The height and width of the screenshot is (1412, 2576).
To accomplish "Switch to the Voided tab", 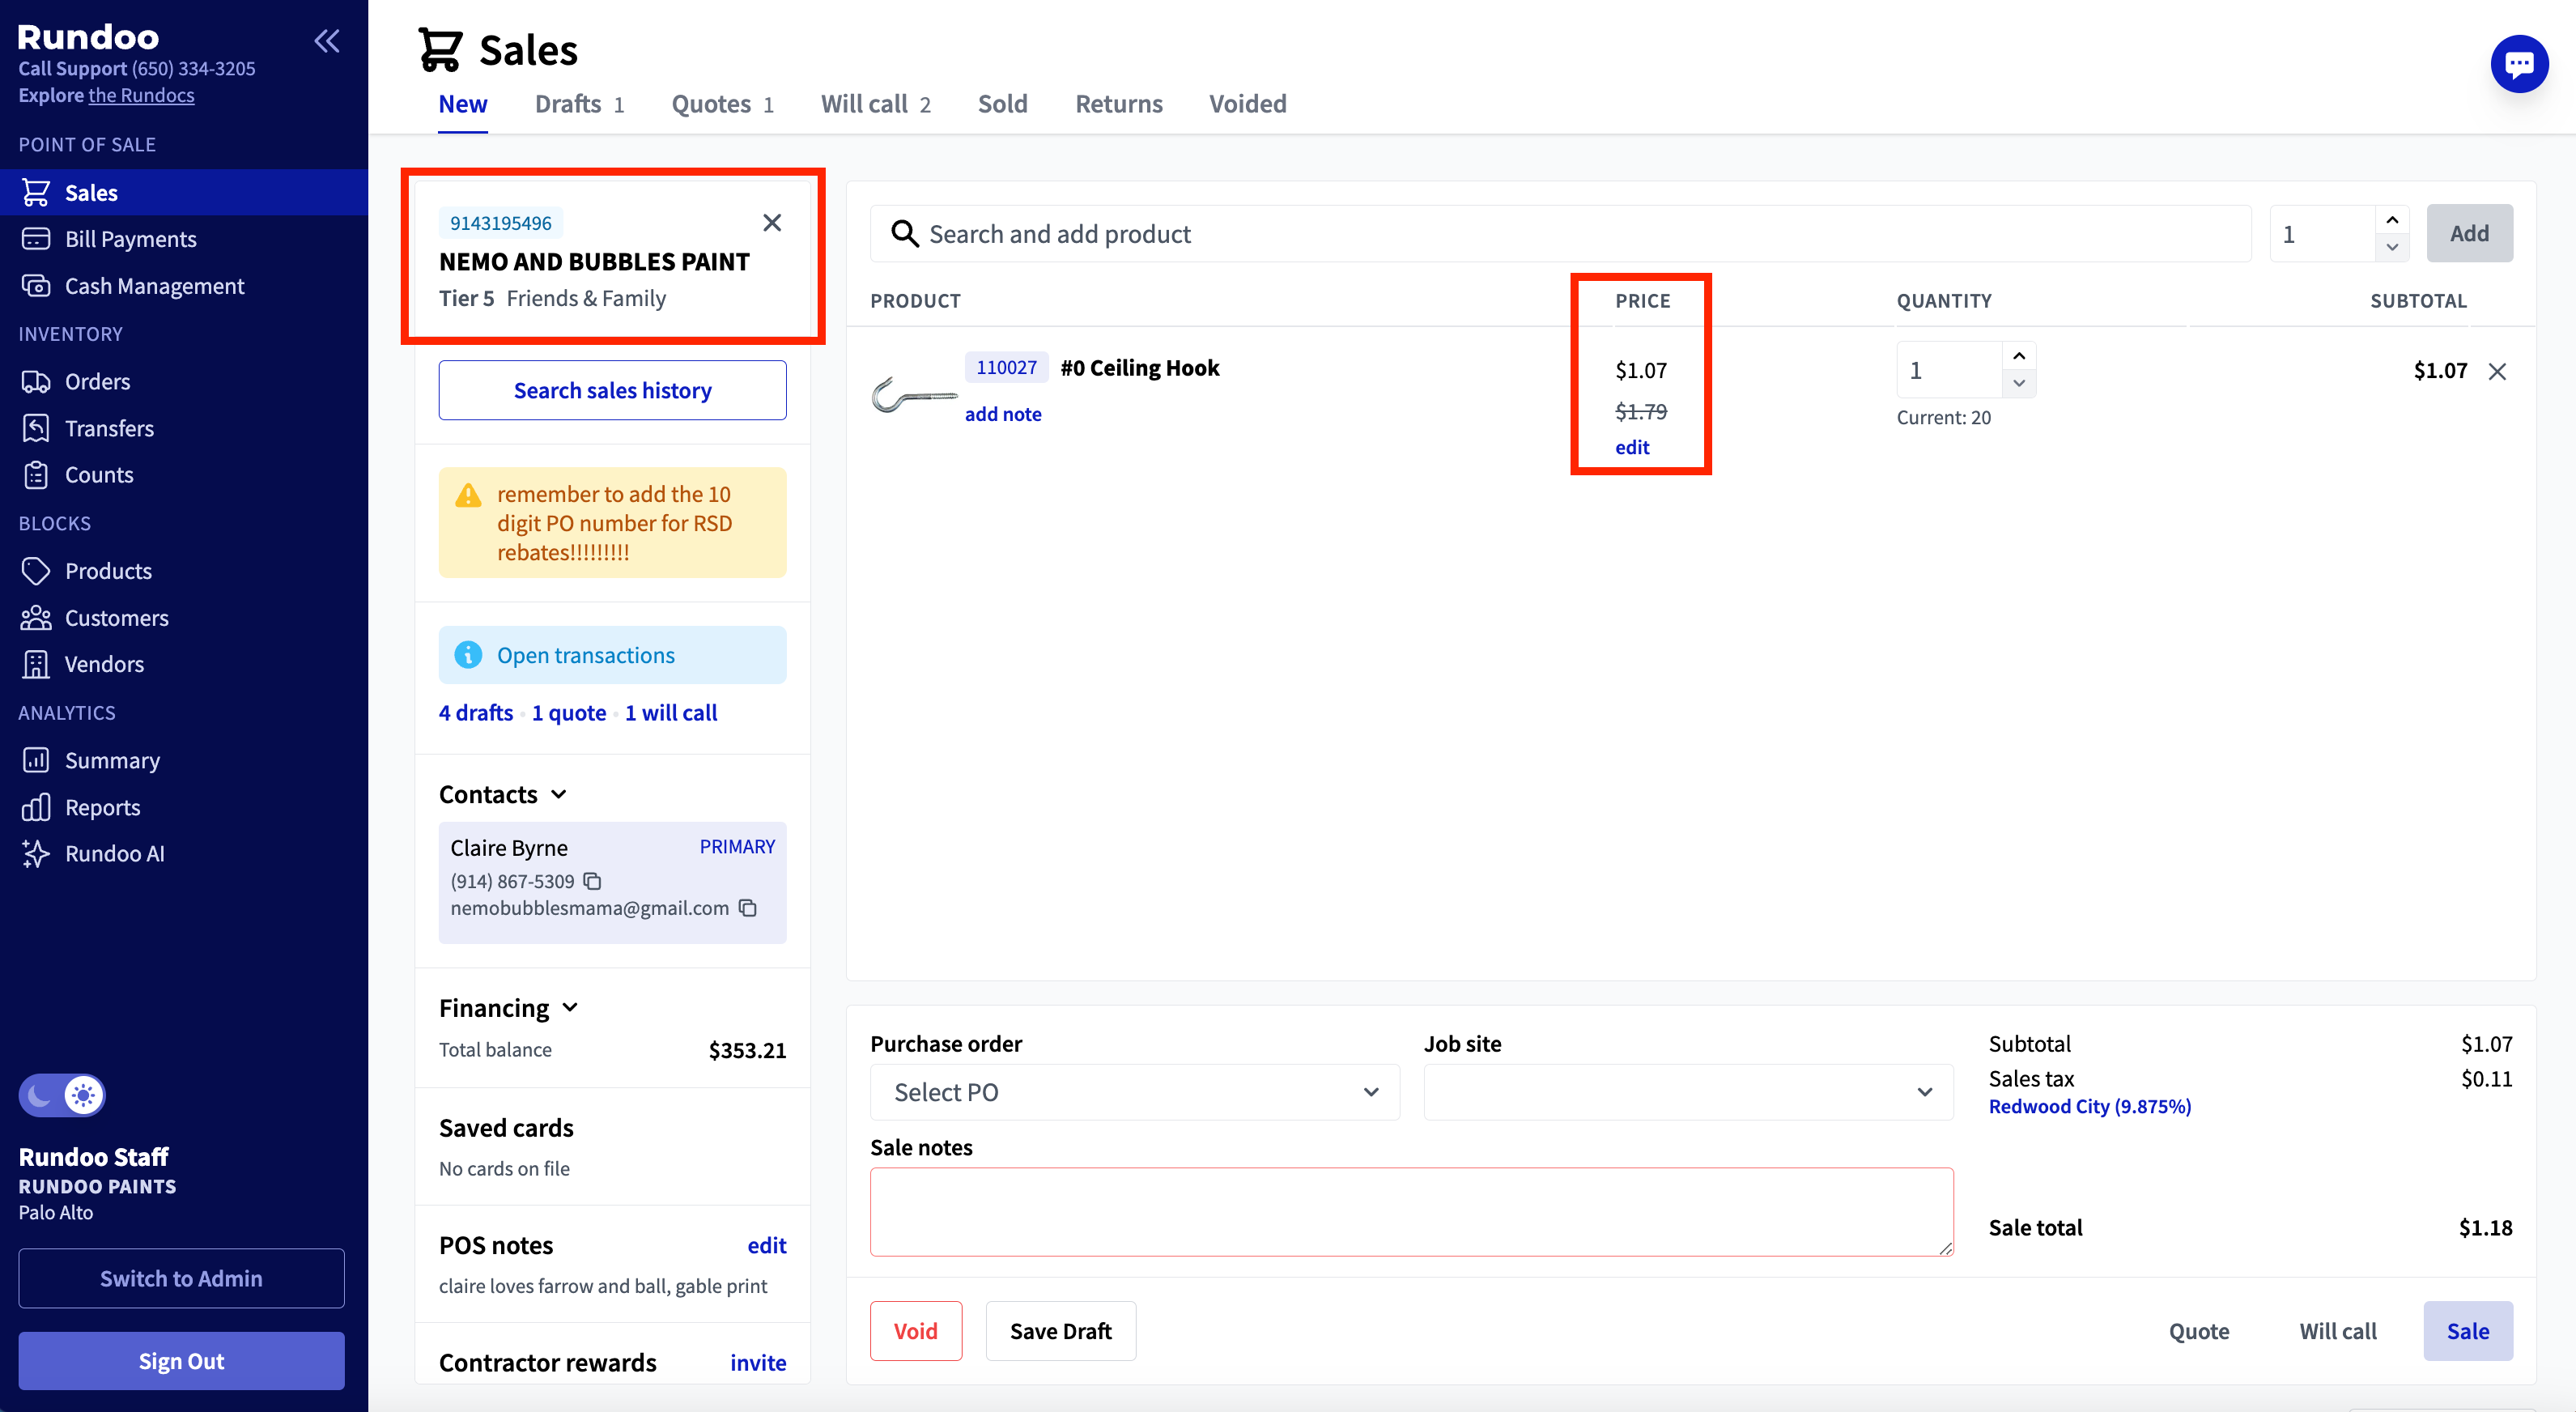I will pos(1248,104).
